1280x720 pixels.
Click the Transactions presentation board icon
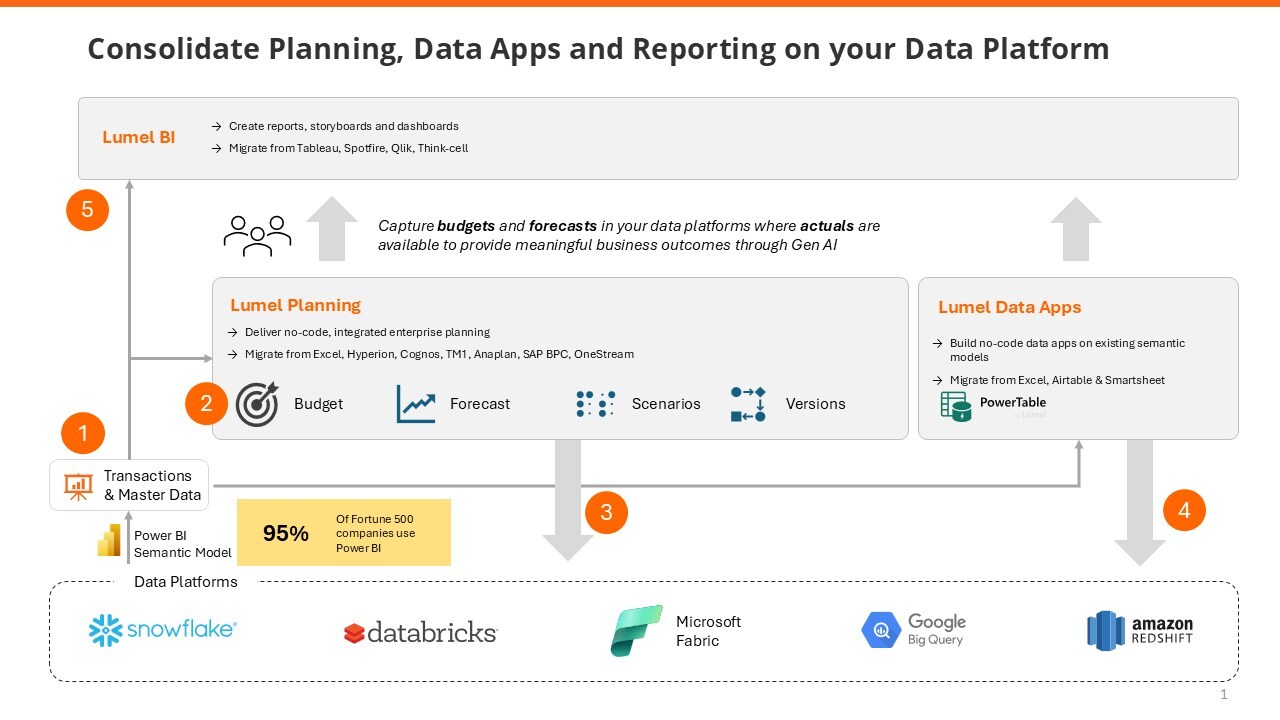pos(78,485)
